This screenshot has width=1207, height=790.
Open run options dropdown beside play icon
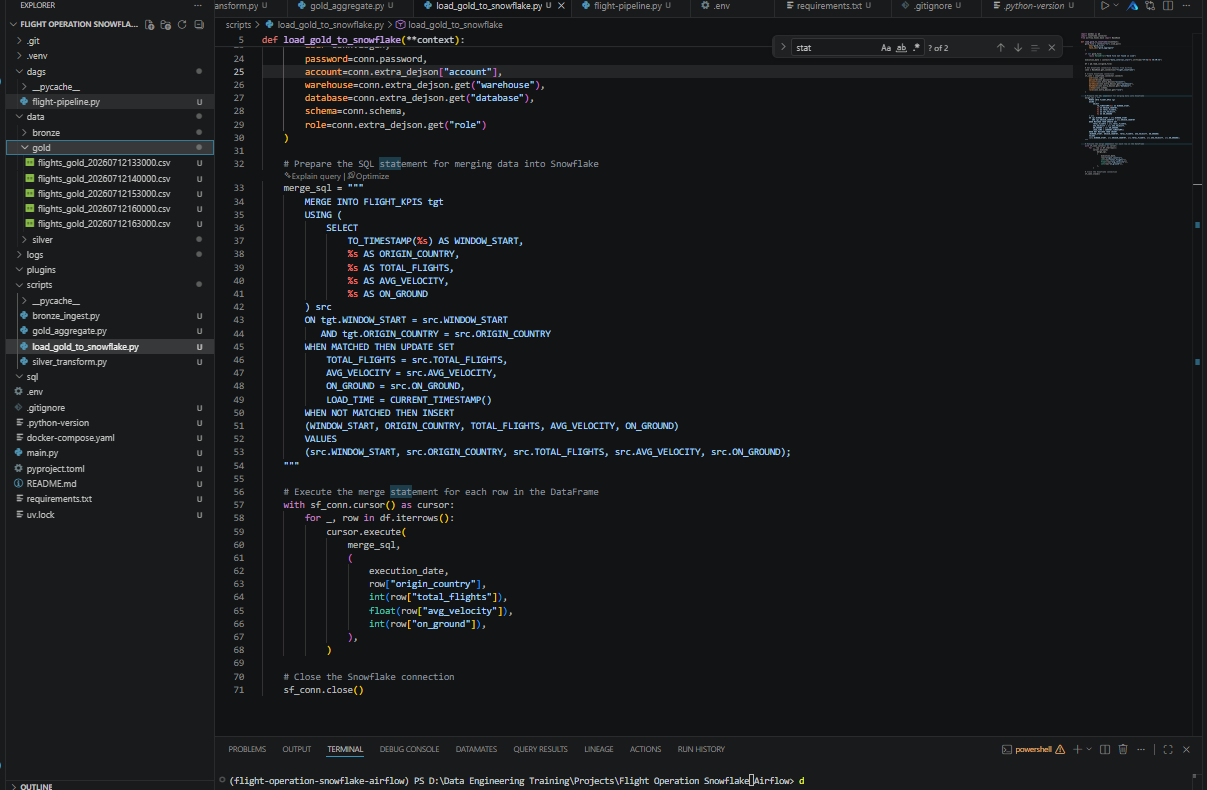[1117, 6]
